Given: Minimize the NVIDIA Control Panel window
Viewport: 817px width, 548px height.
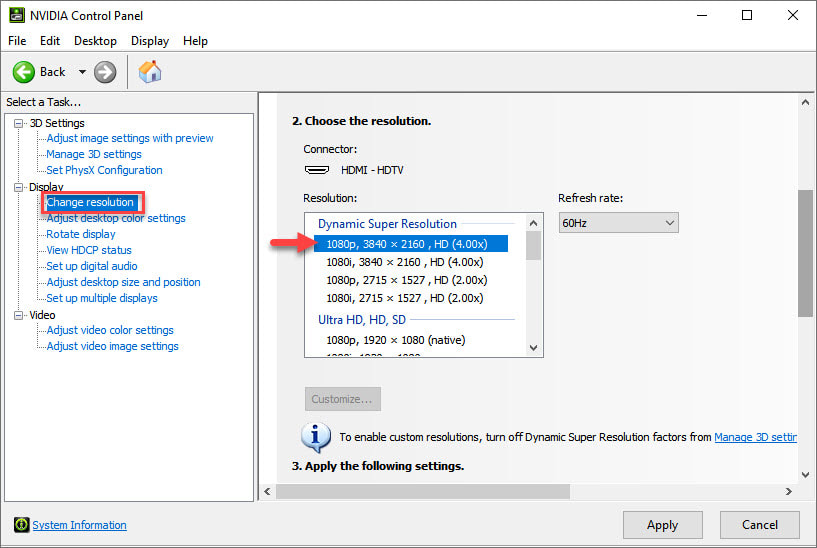Looking at the screenshot, I should (702, 15).
